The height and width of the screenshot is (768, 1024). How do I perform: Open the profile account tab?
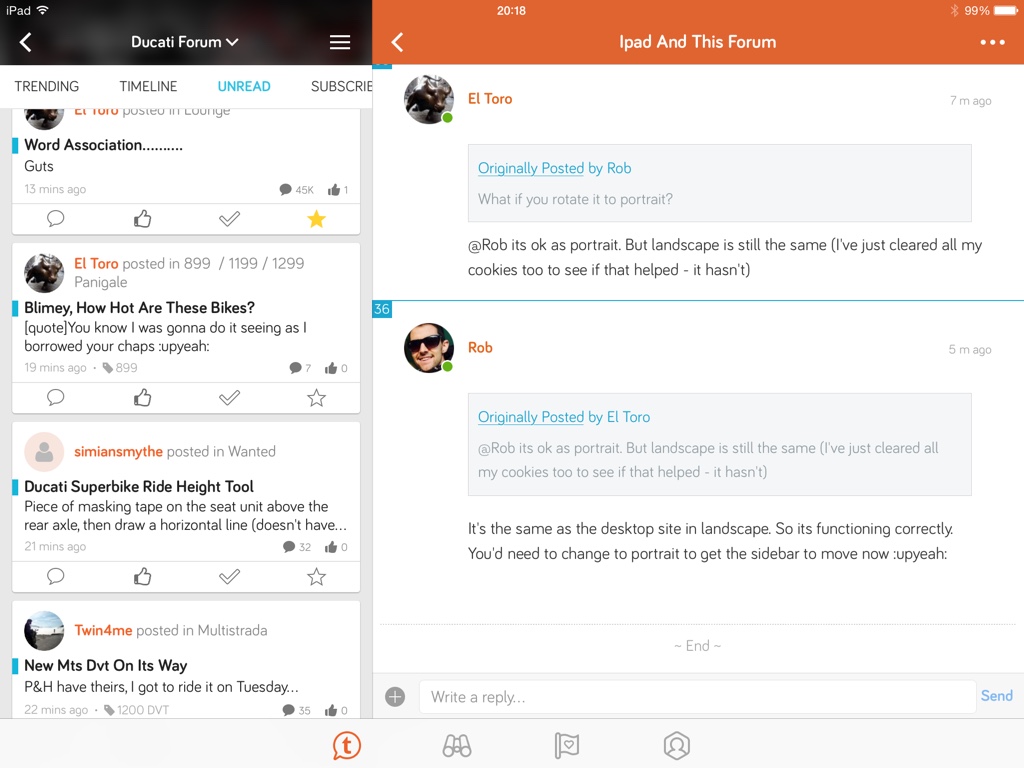pyautogui.click(x=677, y=745)
